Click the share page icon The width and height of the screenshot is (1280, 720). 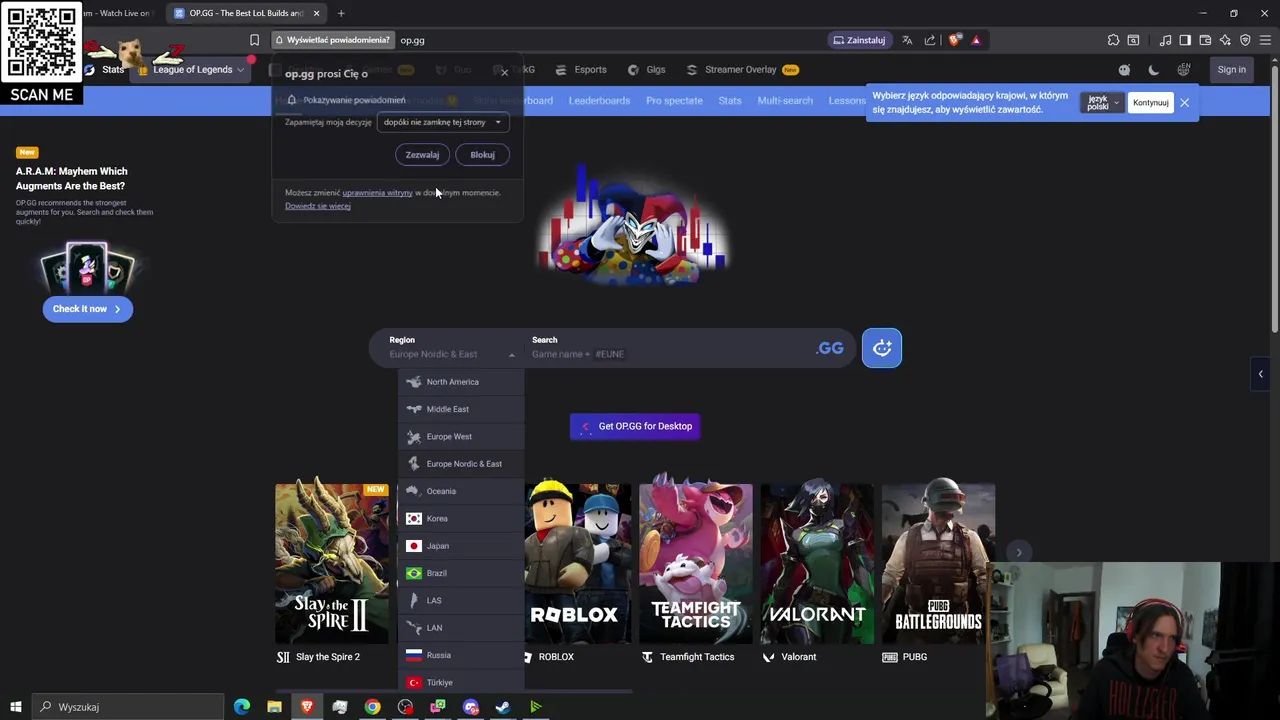pyautogui.click(x=930, y=40)
